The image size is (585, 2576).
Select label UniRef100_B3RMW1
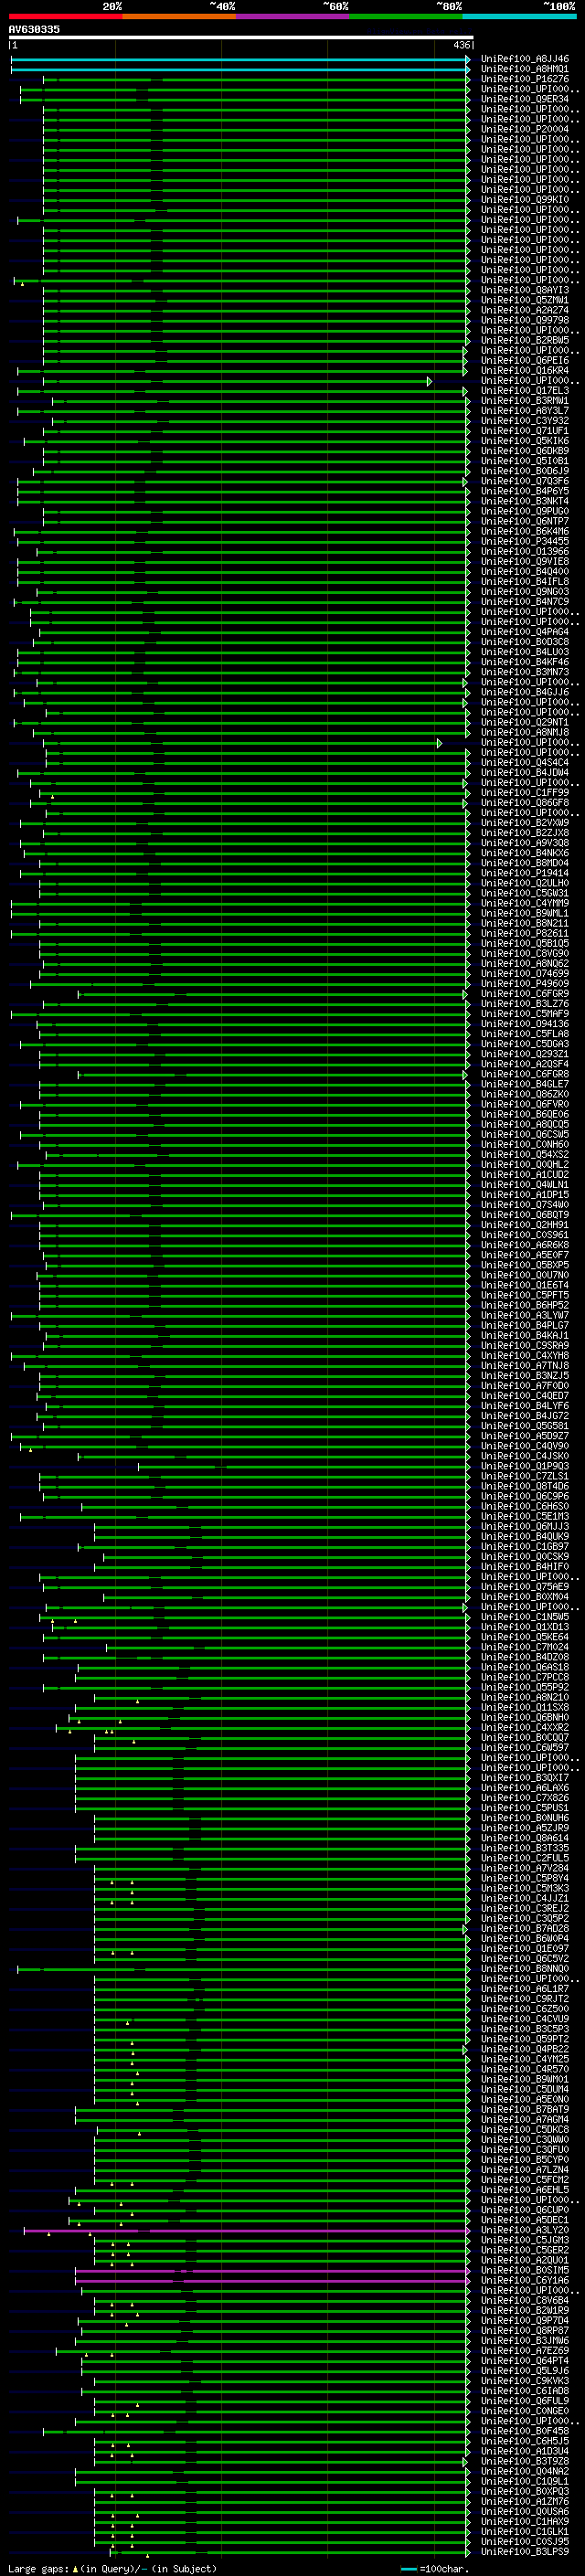pyautogui.click(x=525, y=401)
